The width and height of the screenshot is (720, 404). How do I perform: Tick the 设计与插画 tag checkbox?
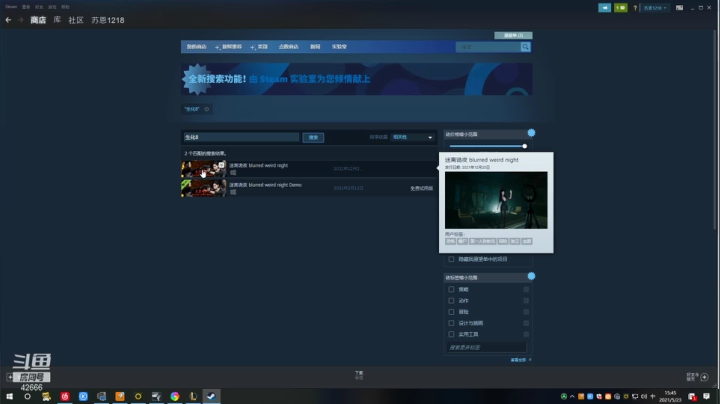(451, 323)
